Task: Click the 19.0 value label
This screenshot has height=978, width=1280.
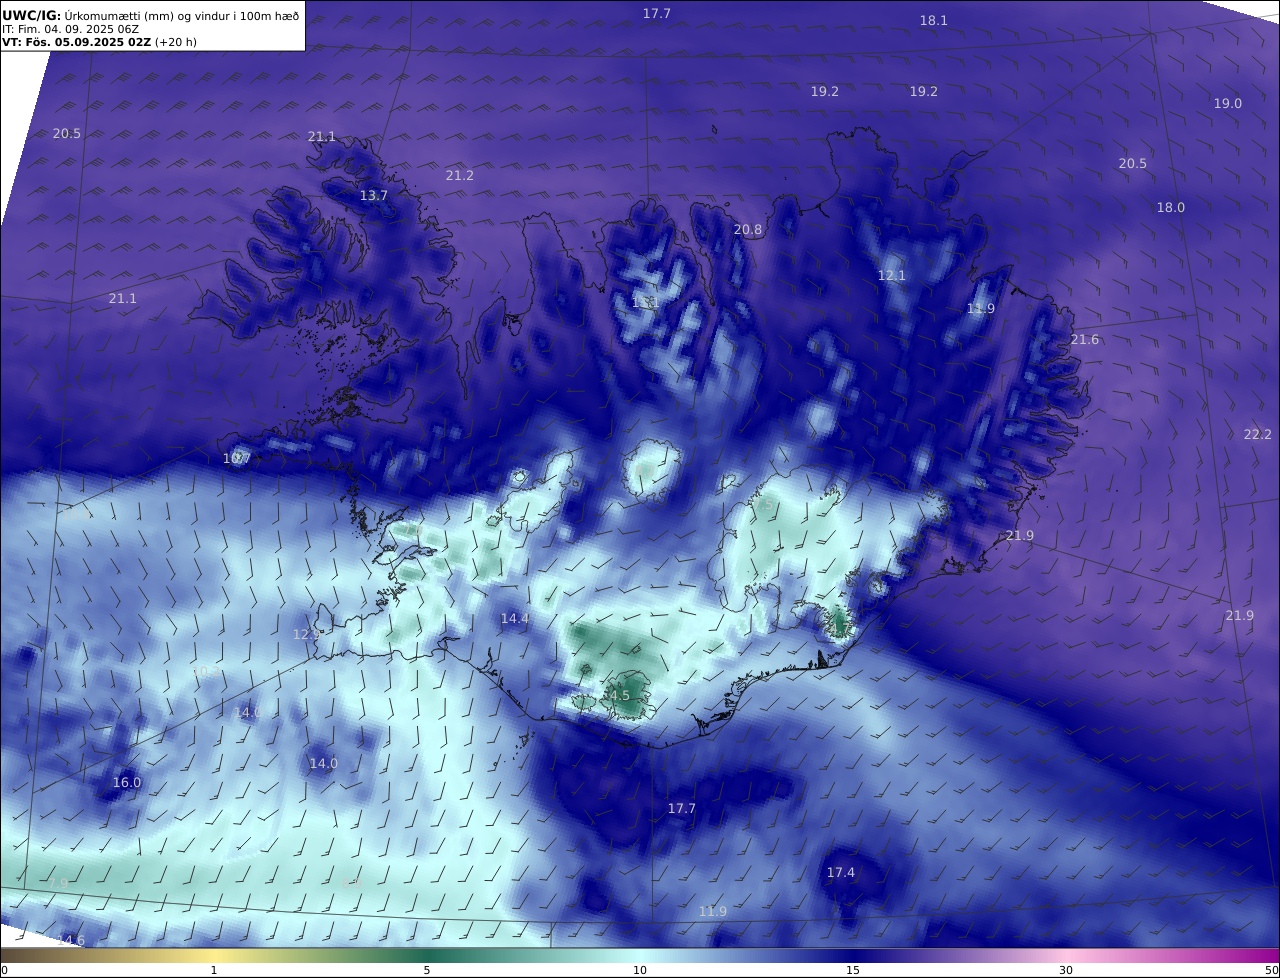Action: pos(1227,103)
